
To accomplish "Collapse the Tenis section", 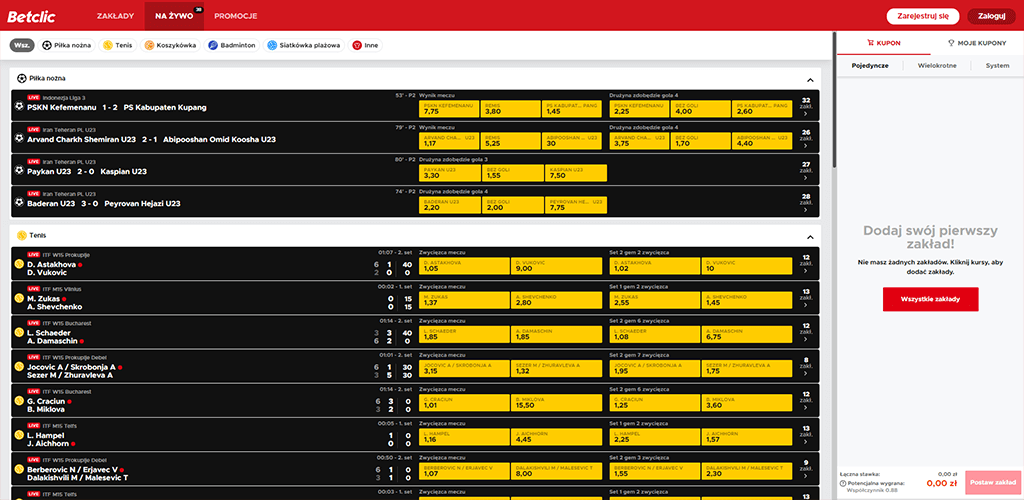I will click(810, 237).
